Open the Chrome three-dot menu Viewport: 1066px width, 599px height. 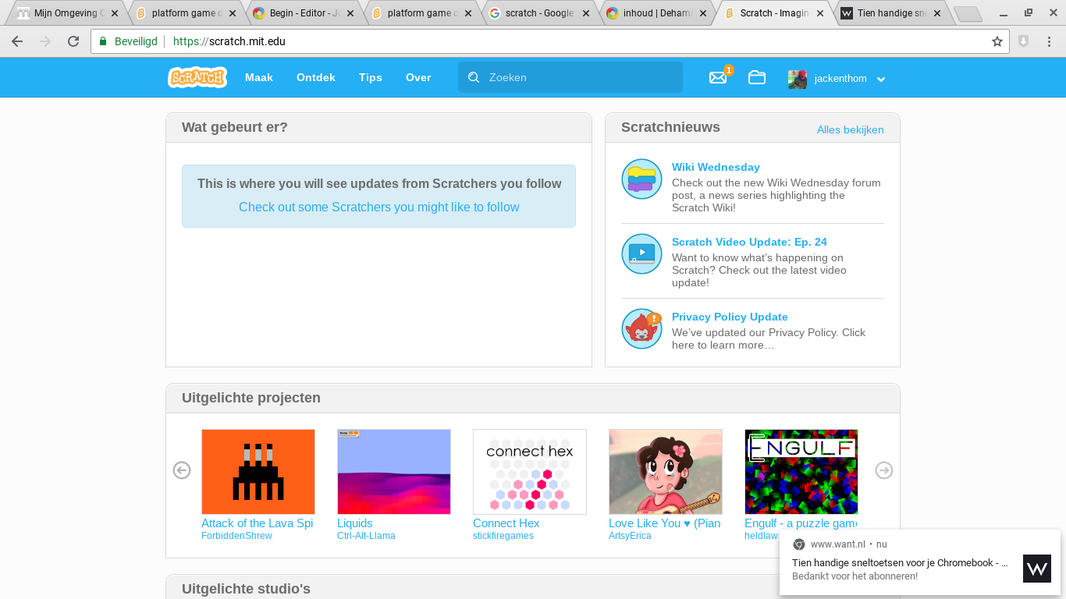[x=1049, y=41]
